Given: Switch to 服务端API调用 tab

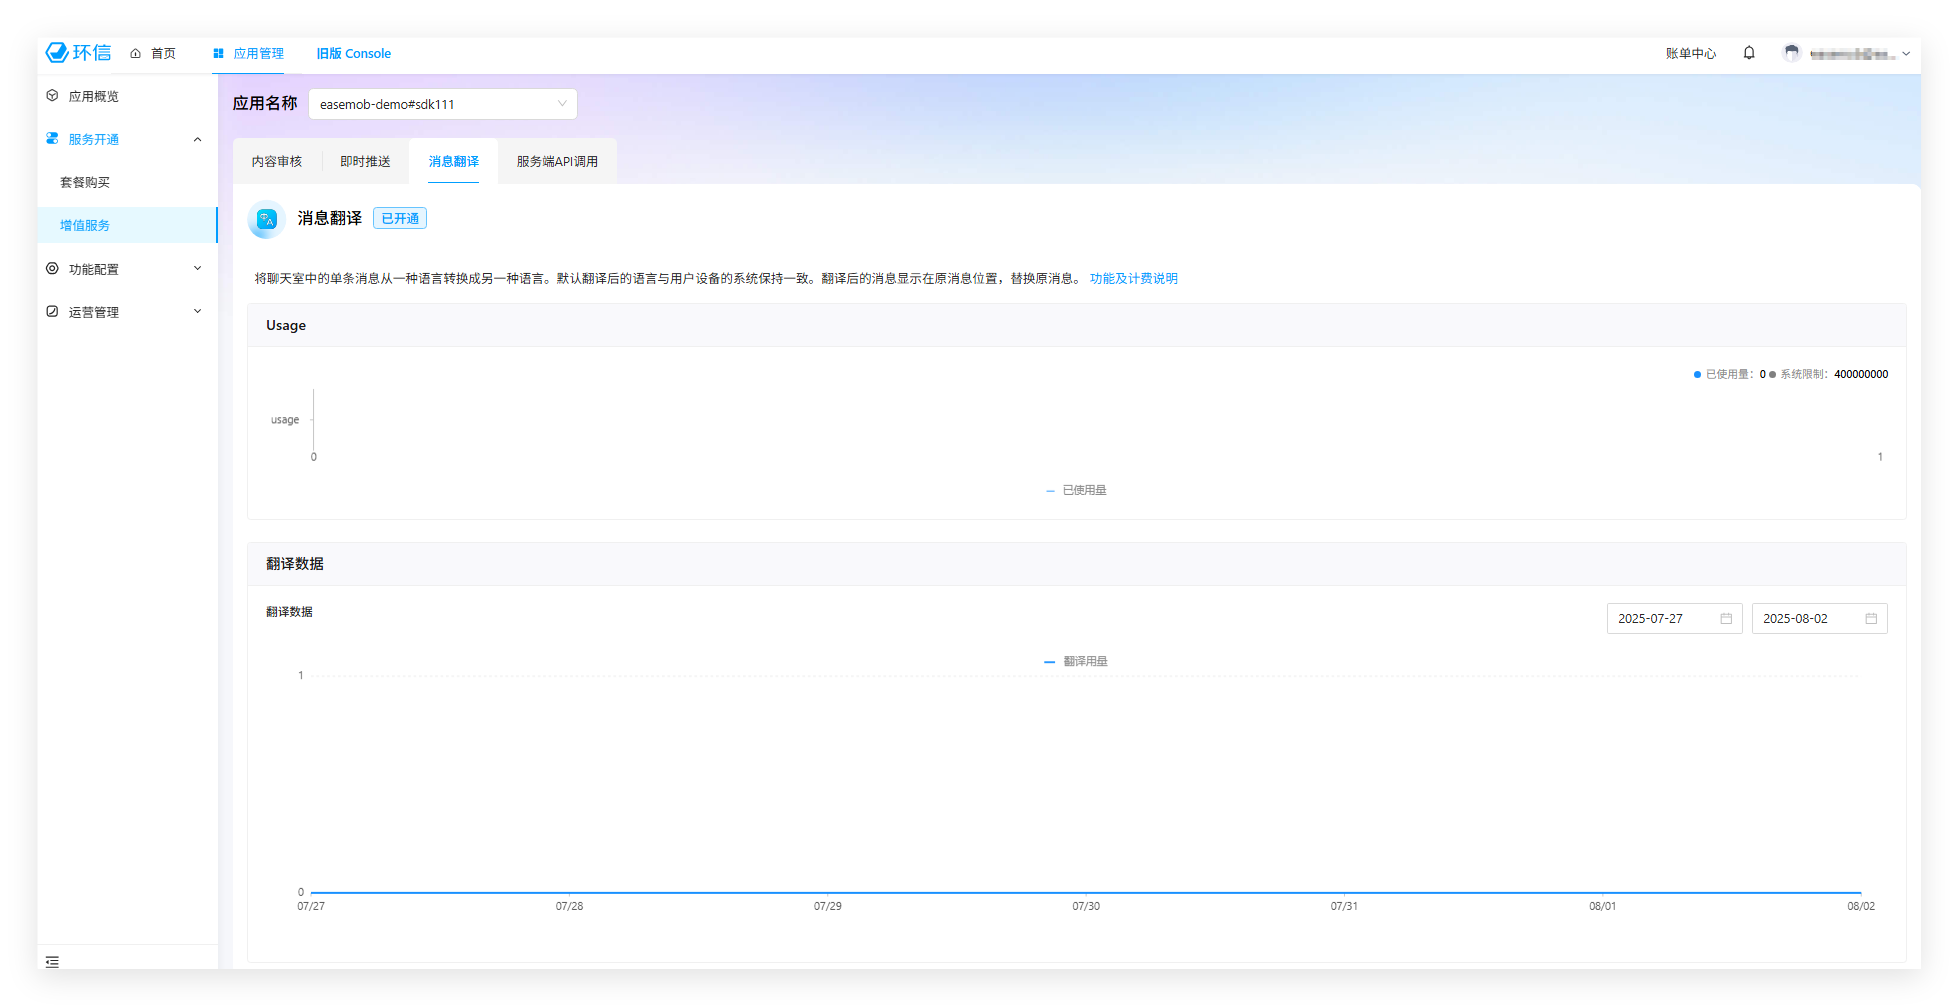Looking at the screenshot, I should tap(557, 161).
